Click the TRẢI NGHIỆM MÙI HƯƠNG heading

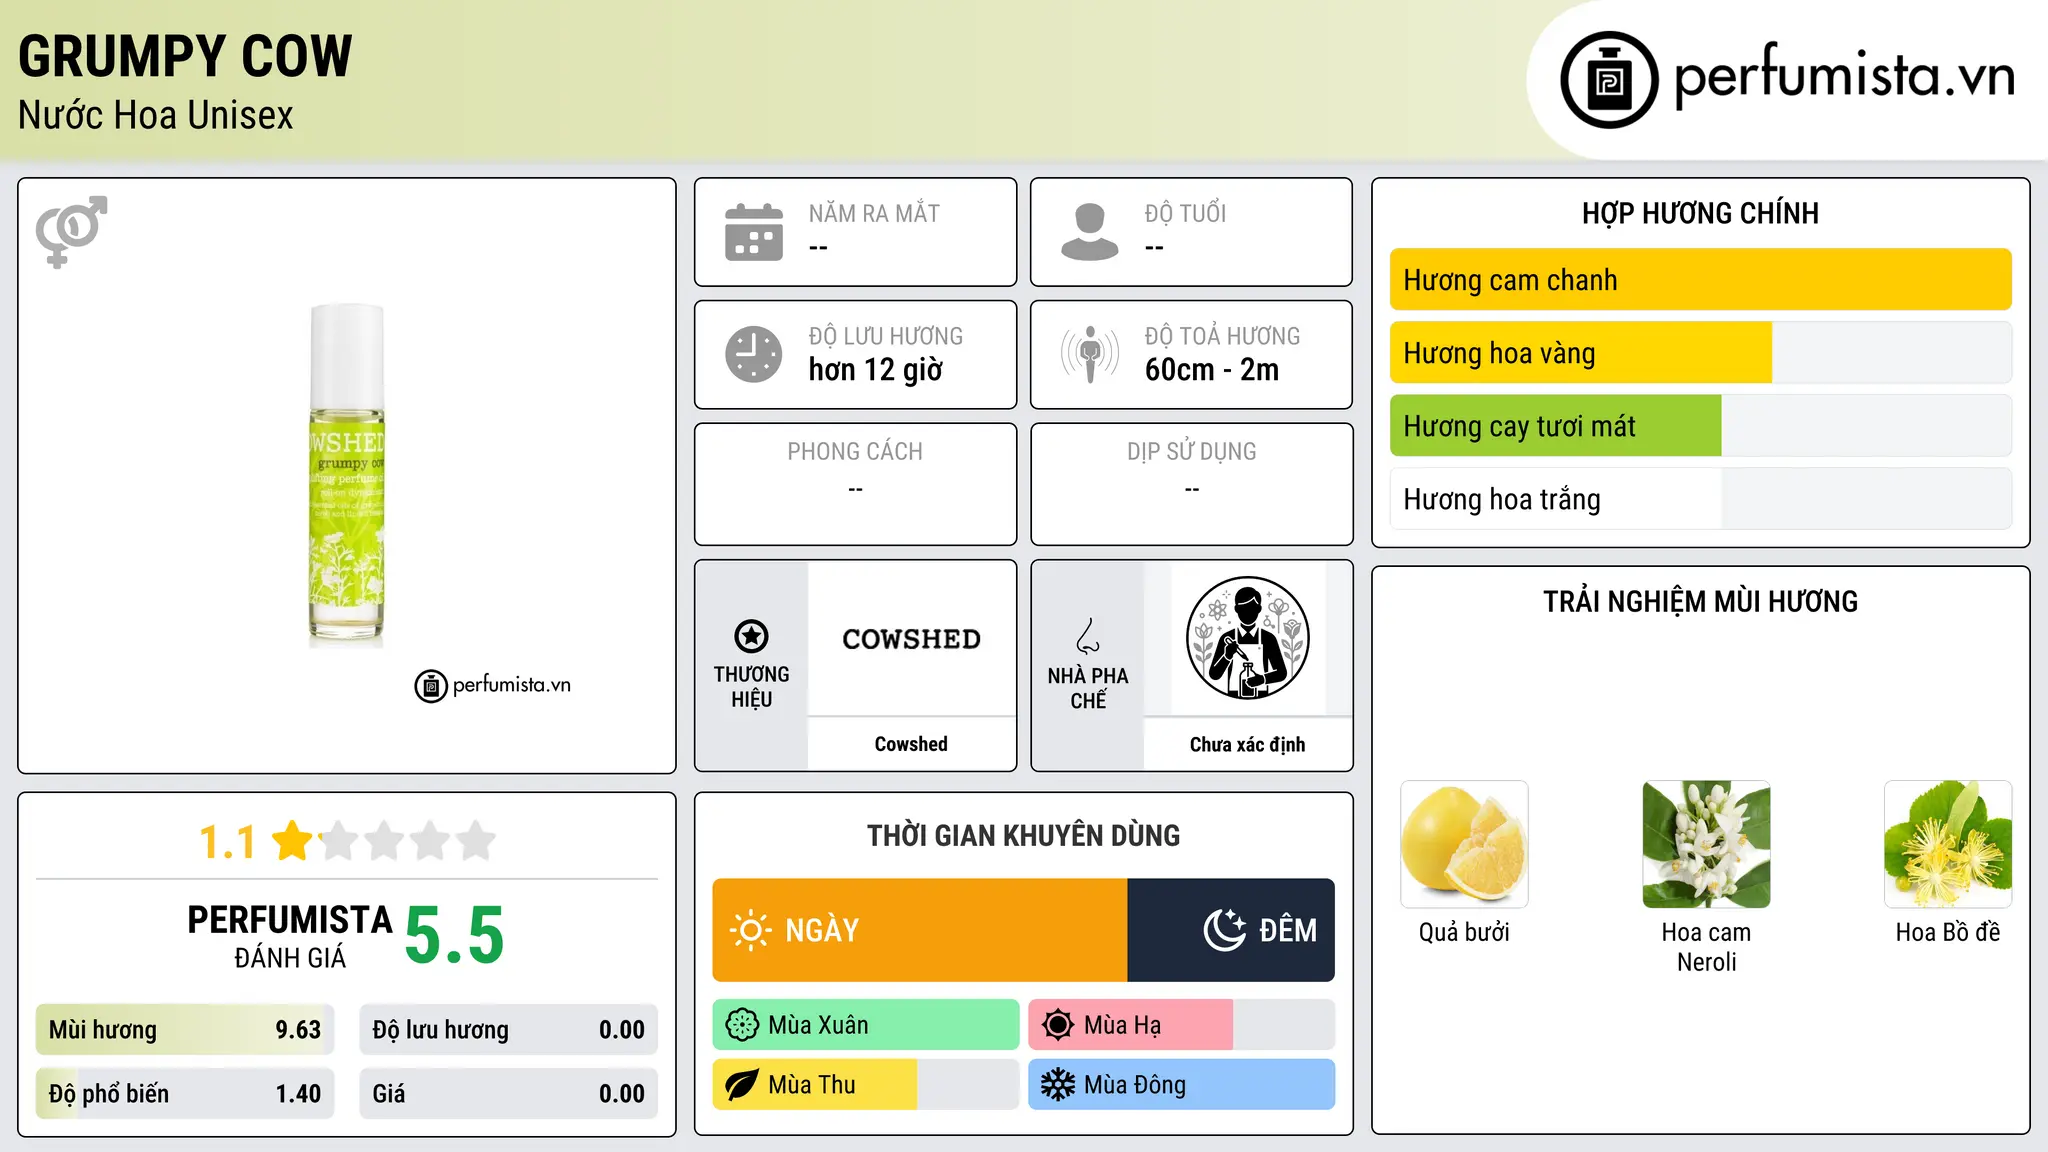[1700, 602]
